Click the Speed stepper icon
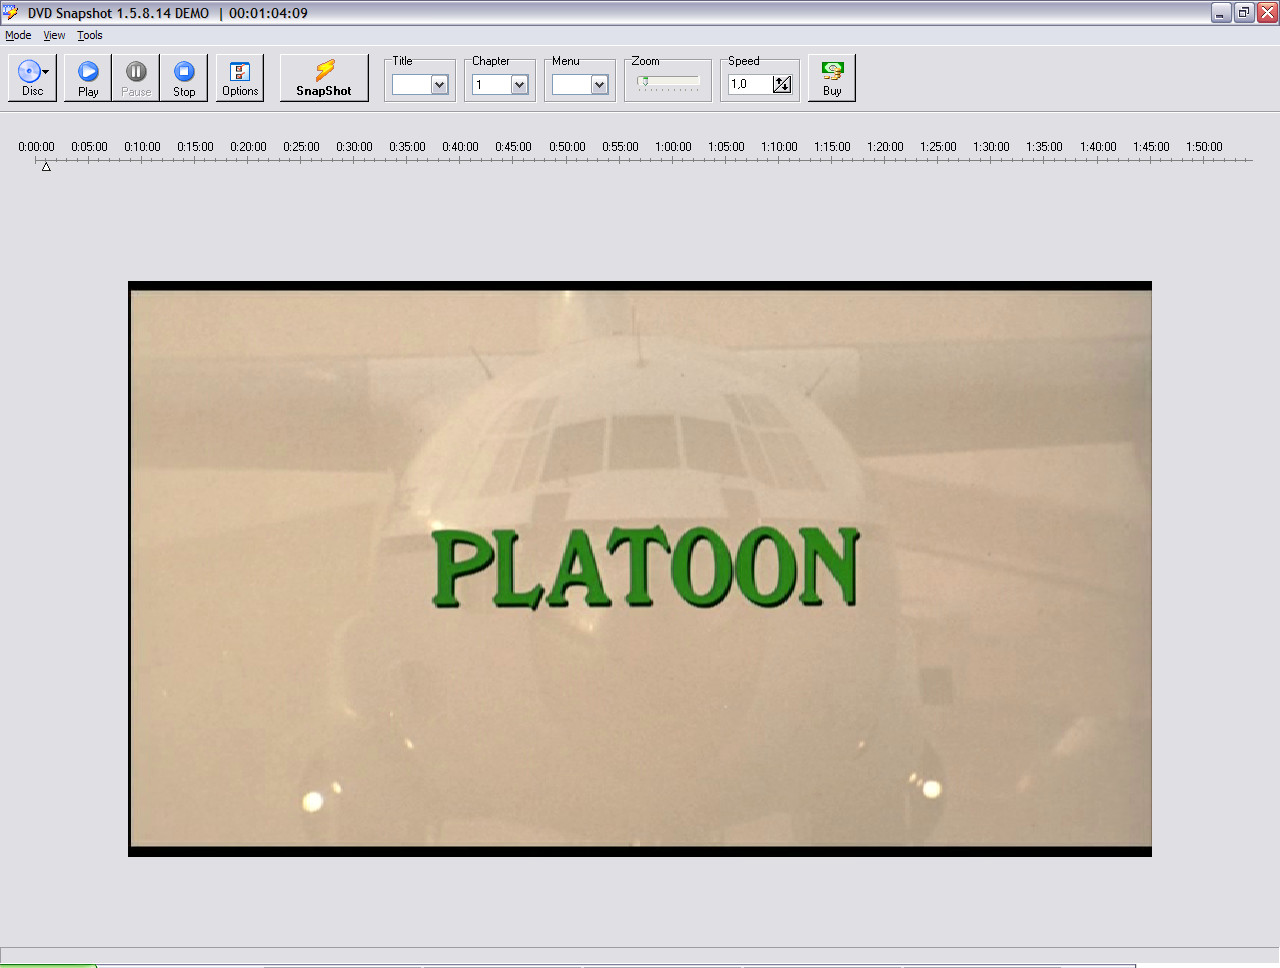Viewport: 1280px width, 968px height. pos(782,85)
